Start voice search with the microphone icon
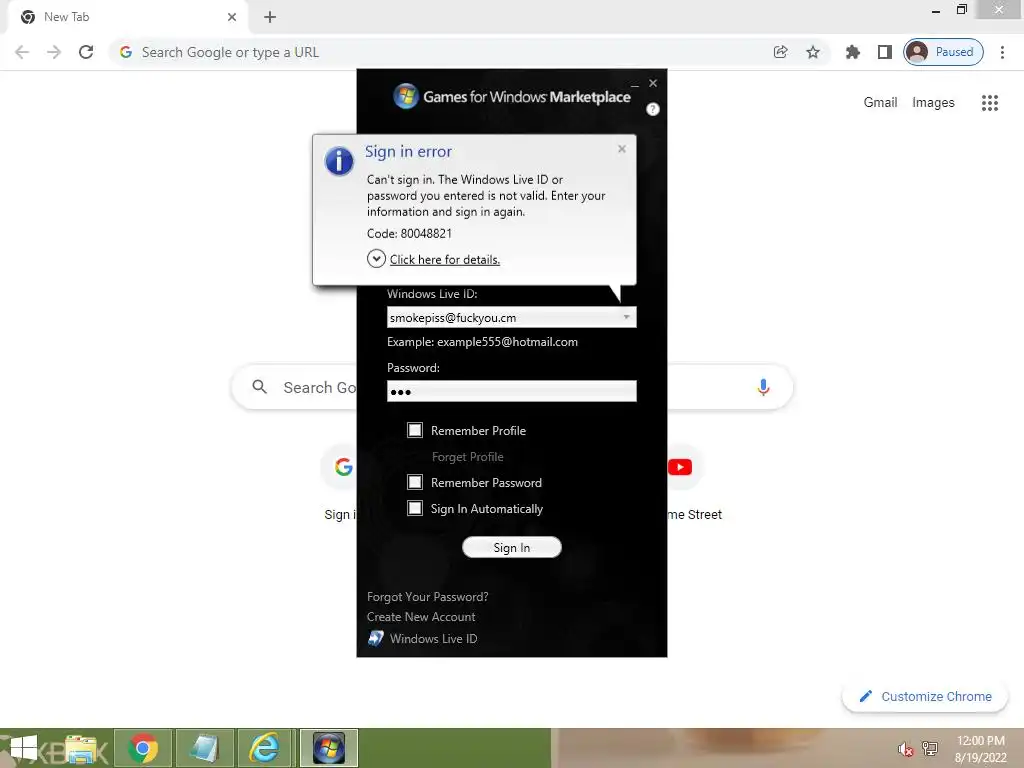1024x768 pixels. pyautogui.click(x=763, y=387)
